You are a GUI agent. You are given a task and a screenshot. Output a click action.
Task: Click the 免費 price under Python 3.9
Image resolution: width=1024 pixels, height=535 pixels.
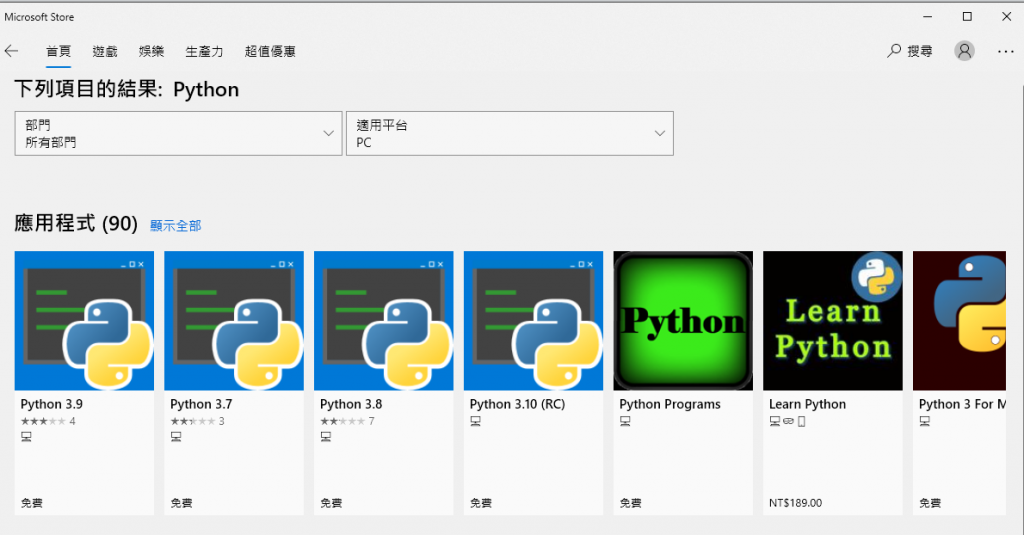click(x=31, y=503)
